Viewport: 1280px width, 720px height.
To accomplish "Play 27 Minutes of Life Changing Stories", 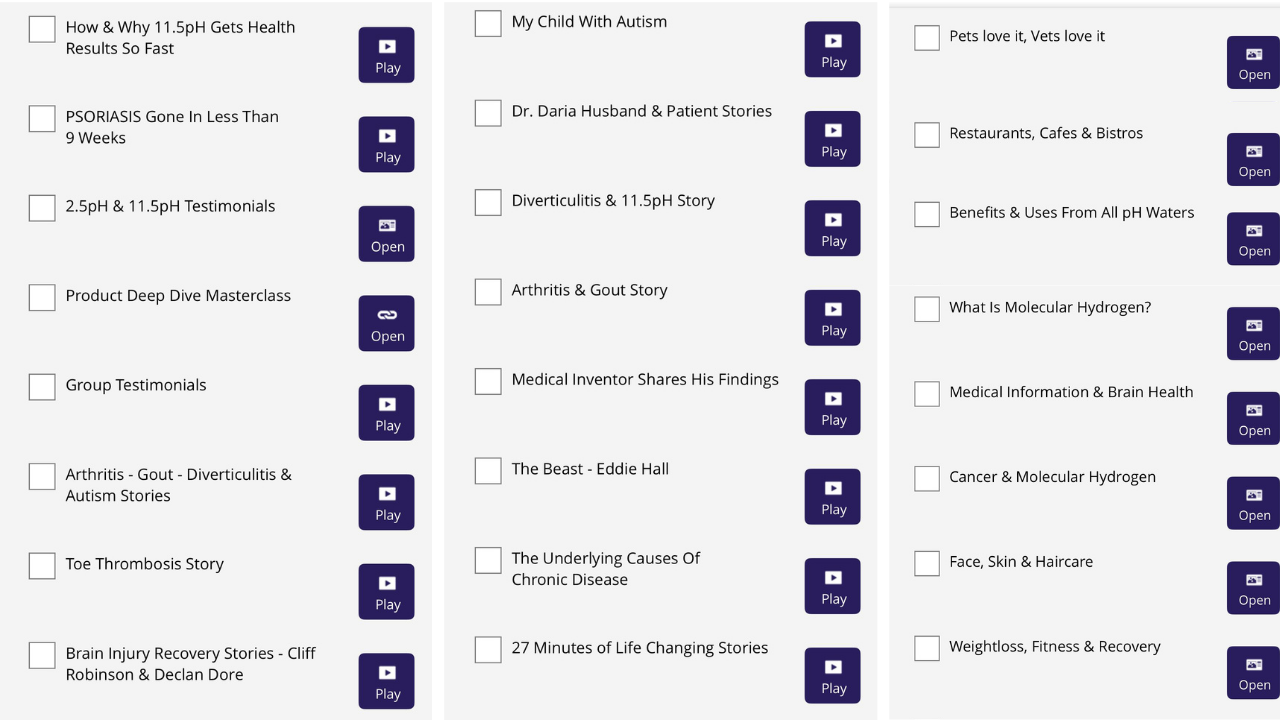I will 833,676.
